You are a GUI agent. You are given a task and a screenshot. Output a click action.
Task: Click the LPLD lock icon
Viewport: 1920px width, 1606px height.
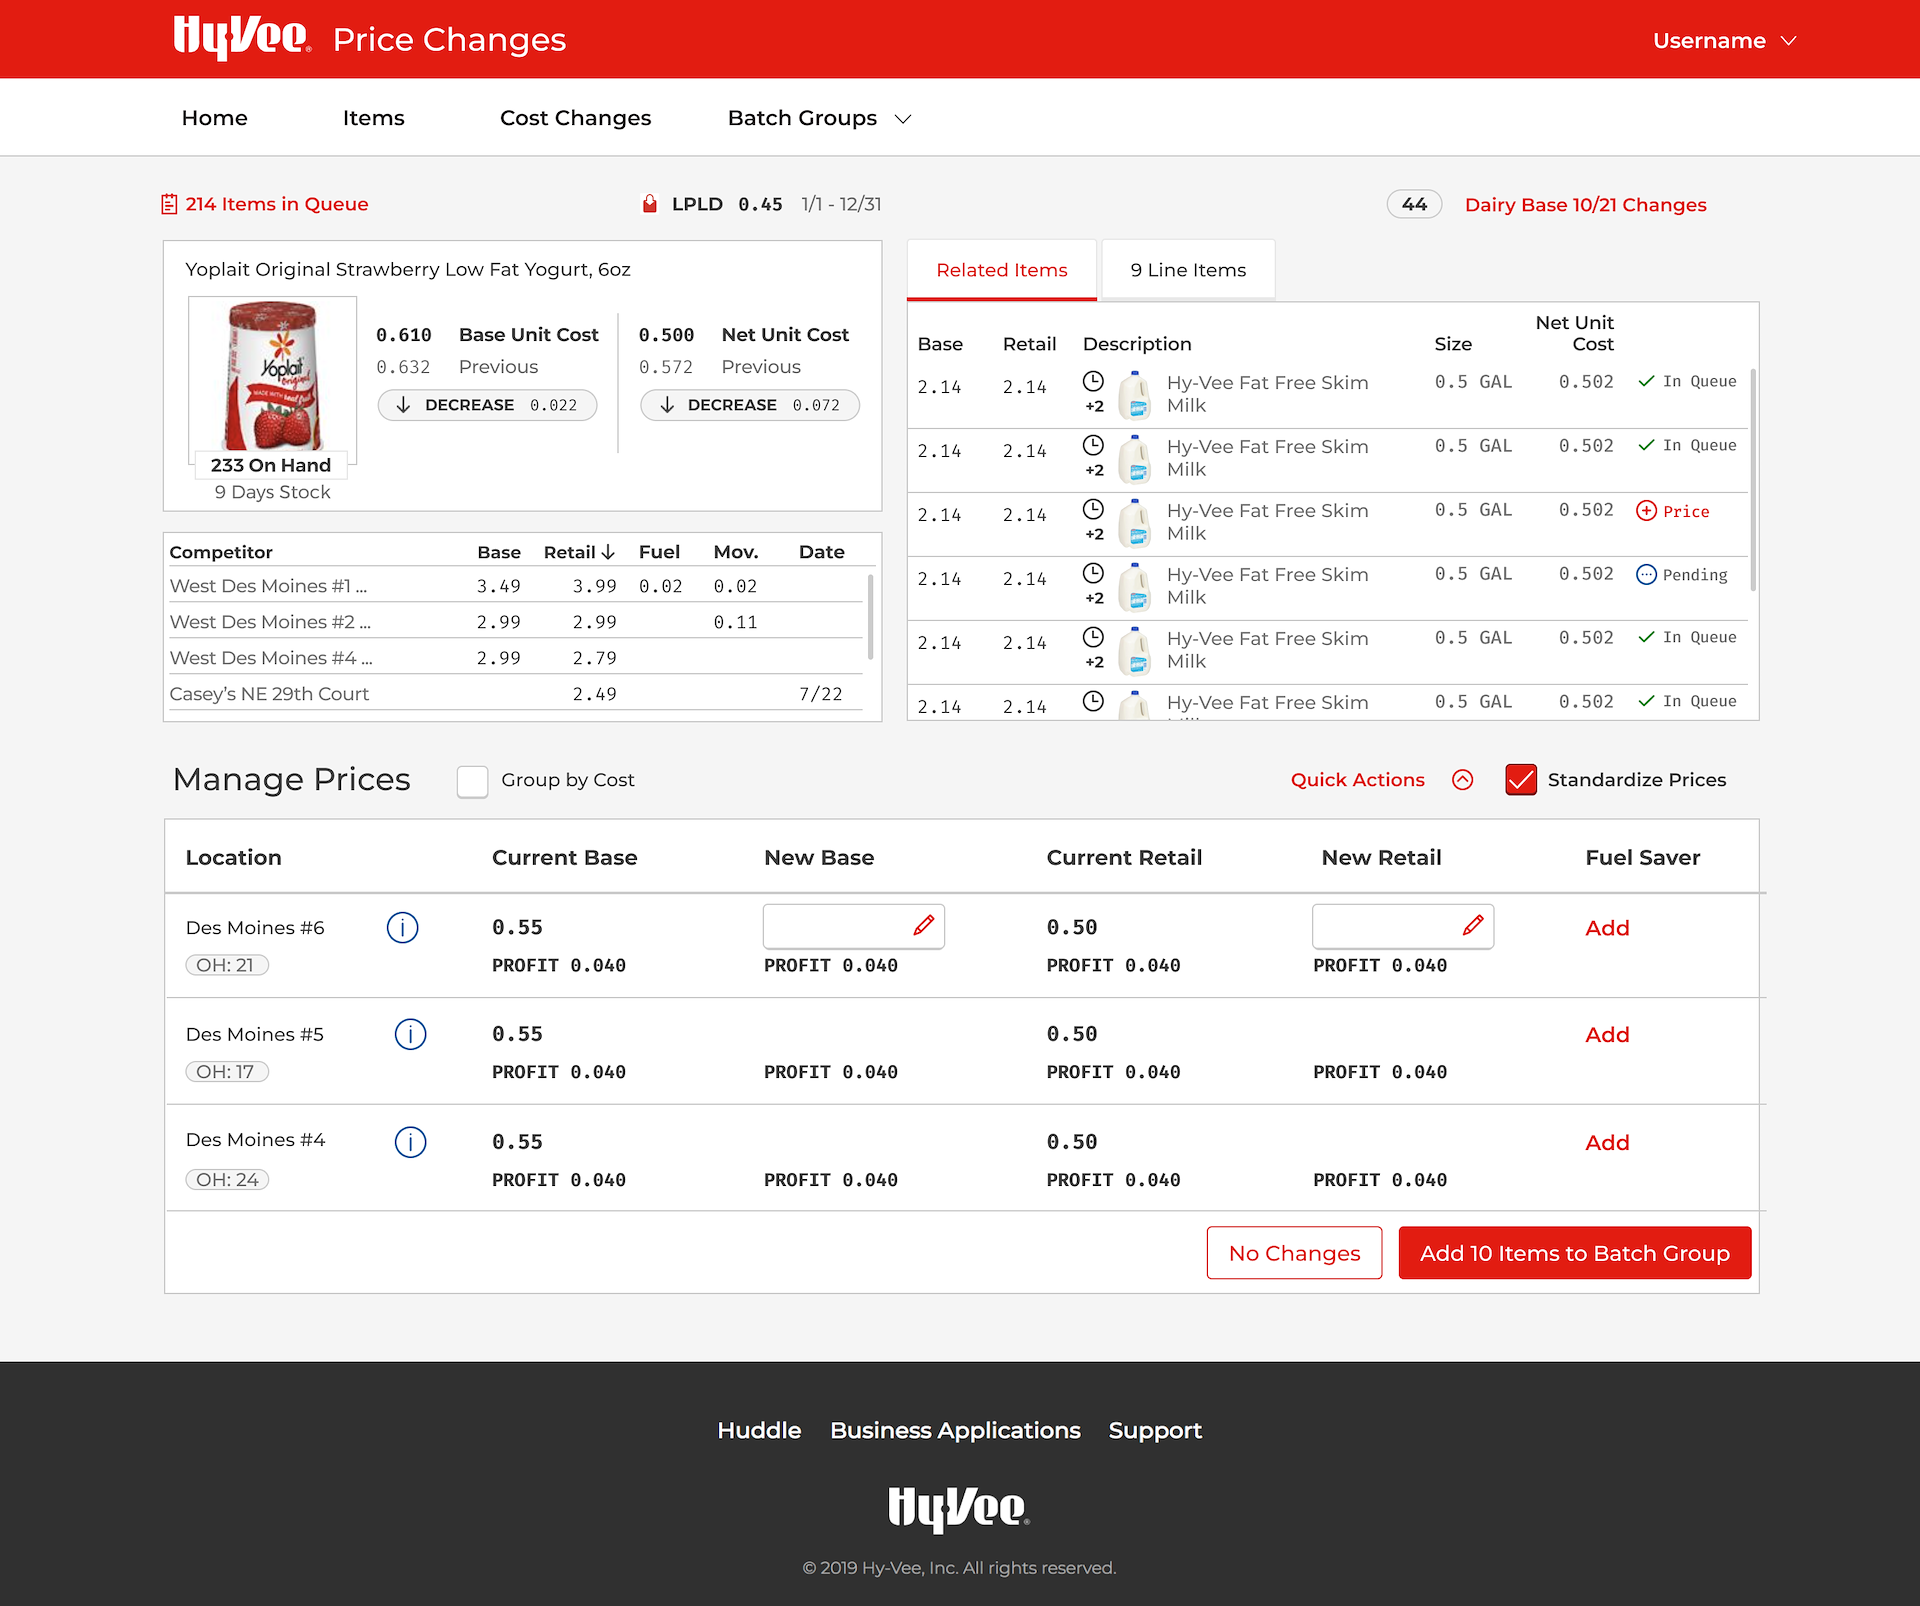650,204
